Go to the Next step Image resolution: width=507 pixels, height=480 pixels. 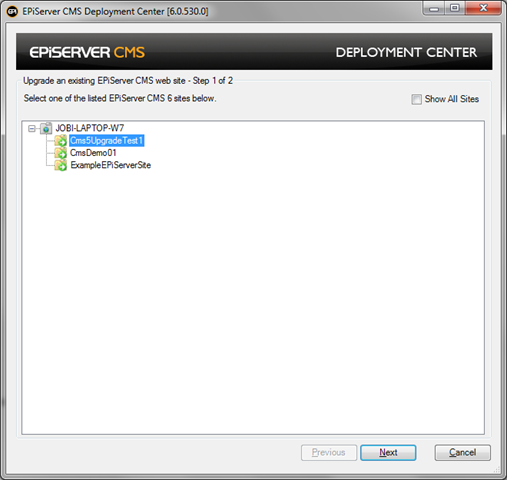[388, 453]
